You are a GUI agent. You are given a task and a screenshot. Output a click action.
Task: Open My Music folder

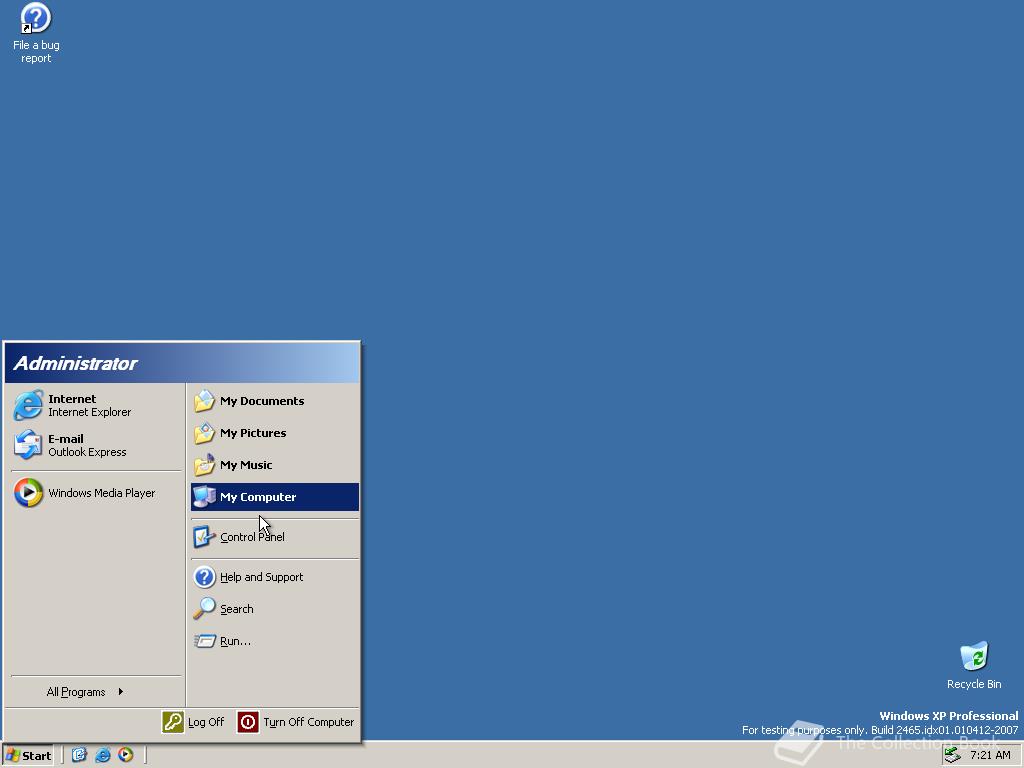(274, 465)
